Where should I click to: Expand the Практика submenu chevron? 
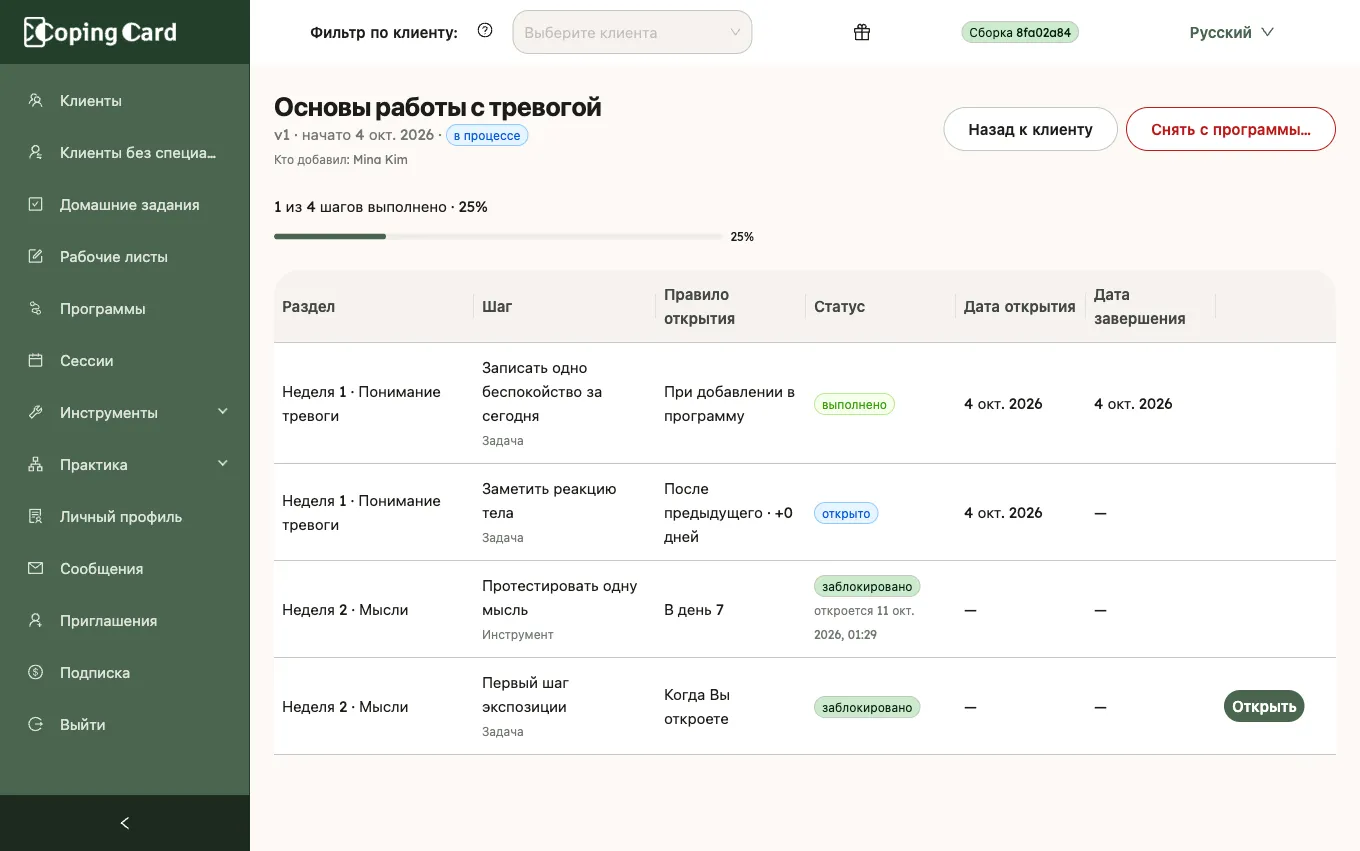click(x=223, y=463)
